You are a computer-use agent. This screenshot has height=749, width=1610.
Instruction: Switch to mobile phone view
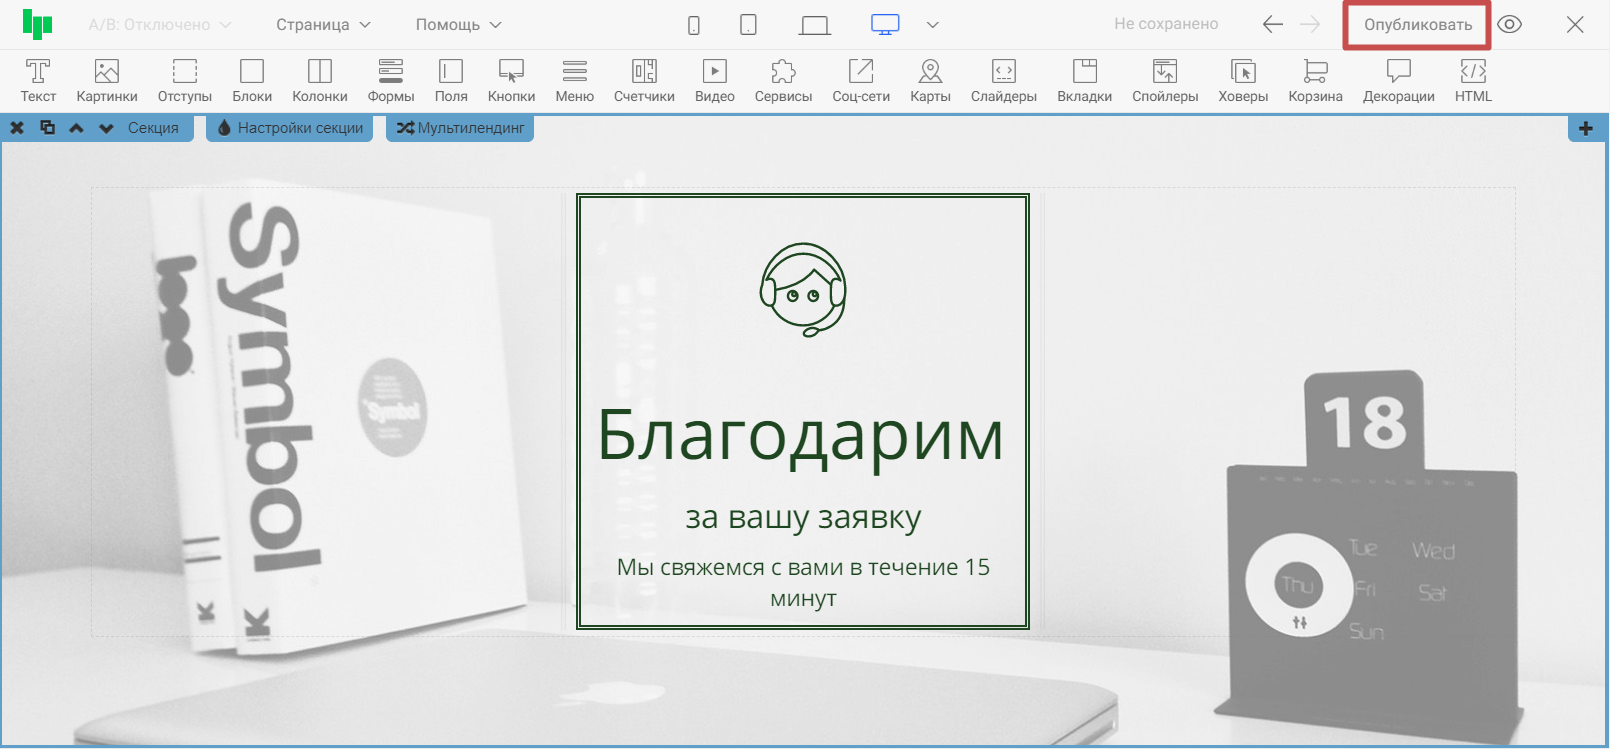pyautogui.click(x=694, y=25)
